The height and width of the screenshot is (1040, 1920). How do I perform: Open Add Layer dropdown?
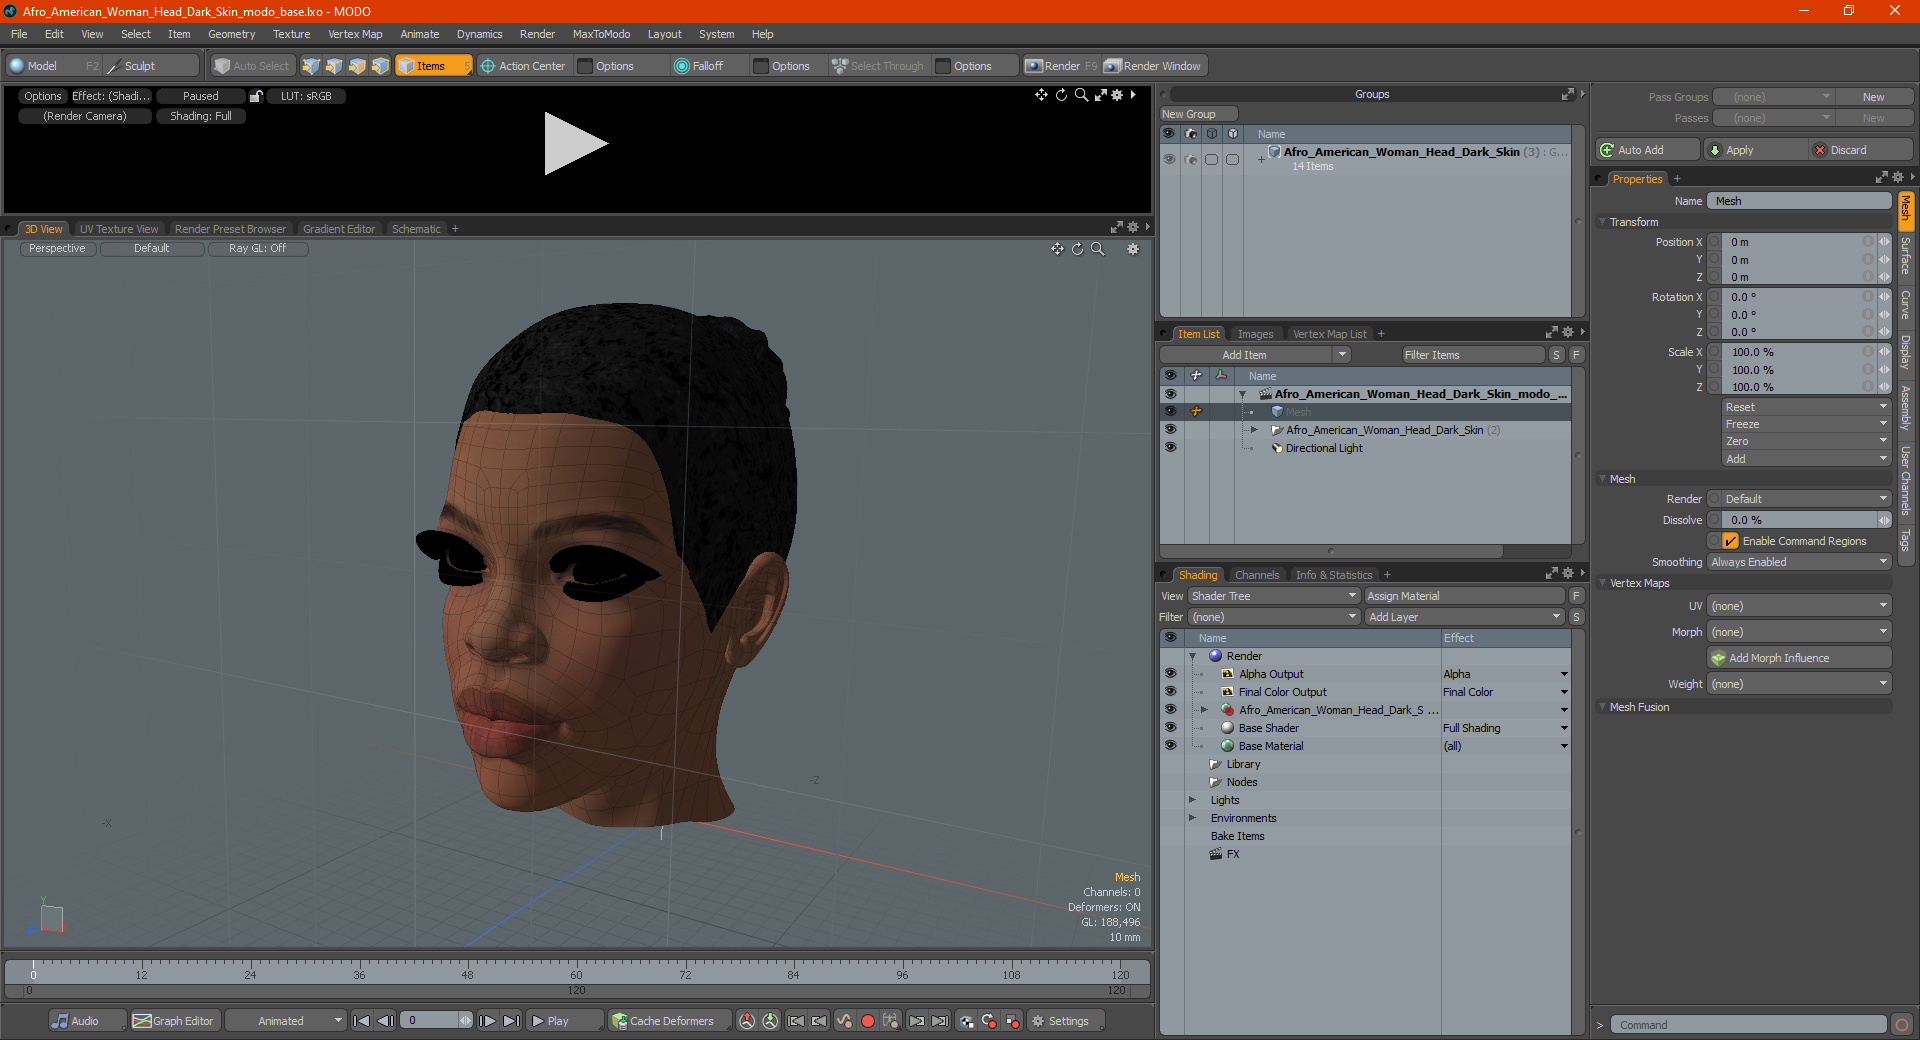(1464, 617)
